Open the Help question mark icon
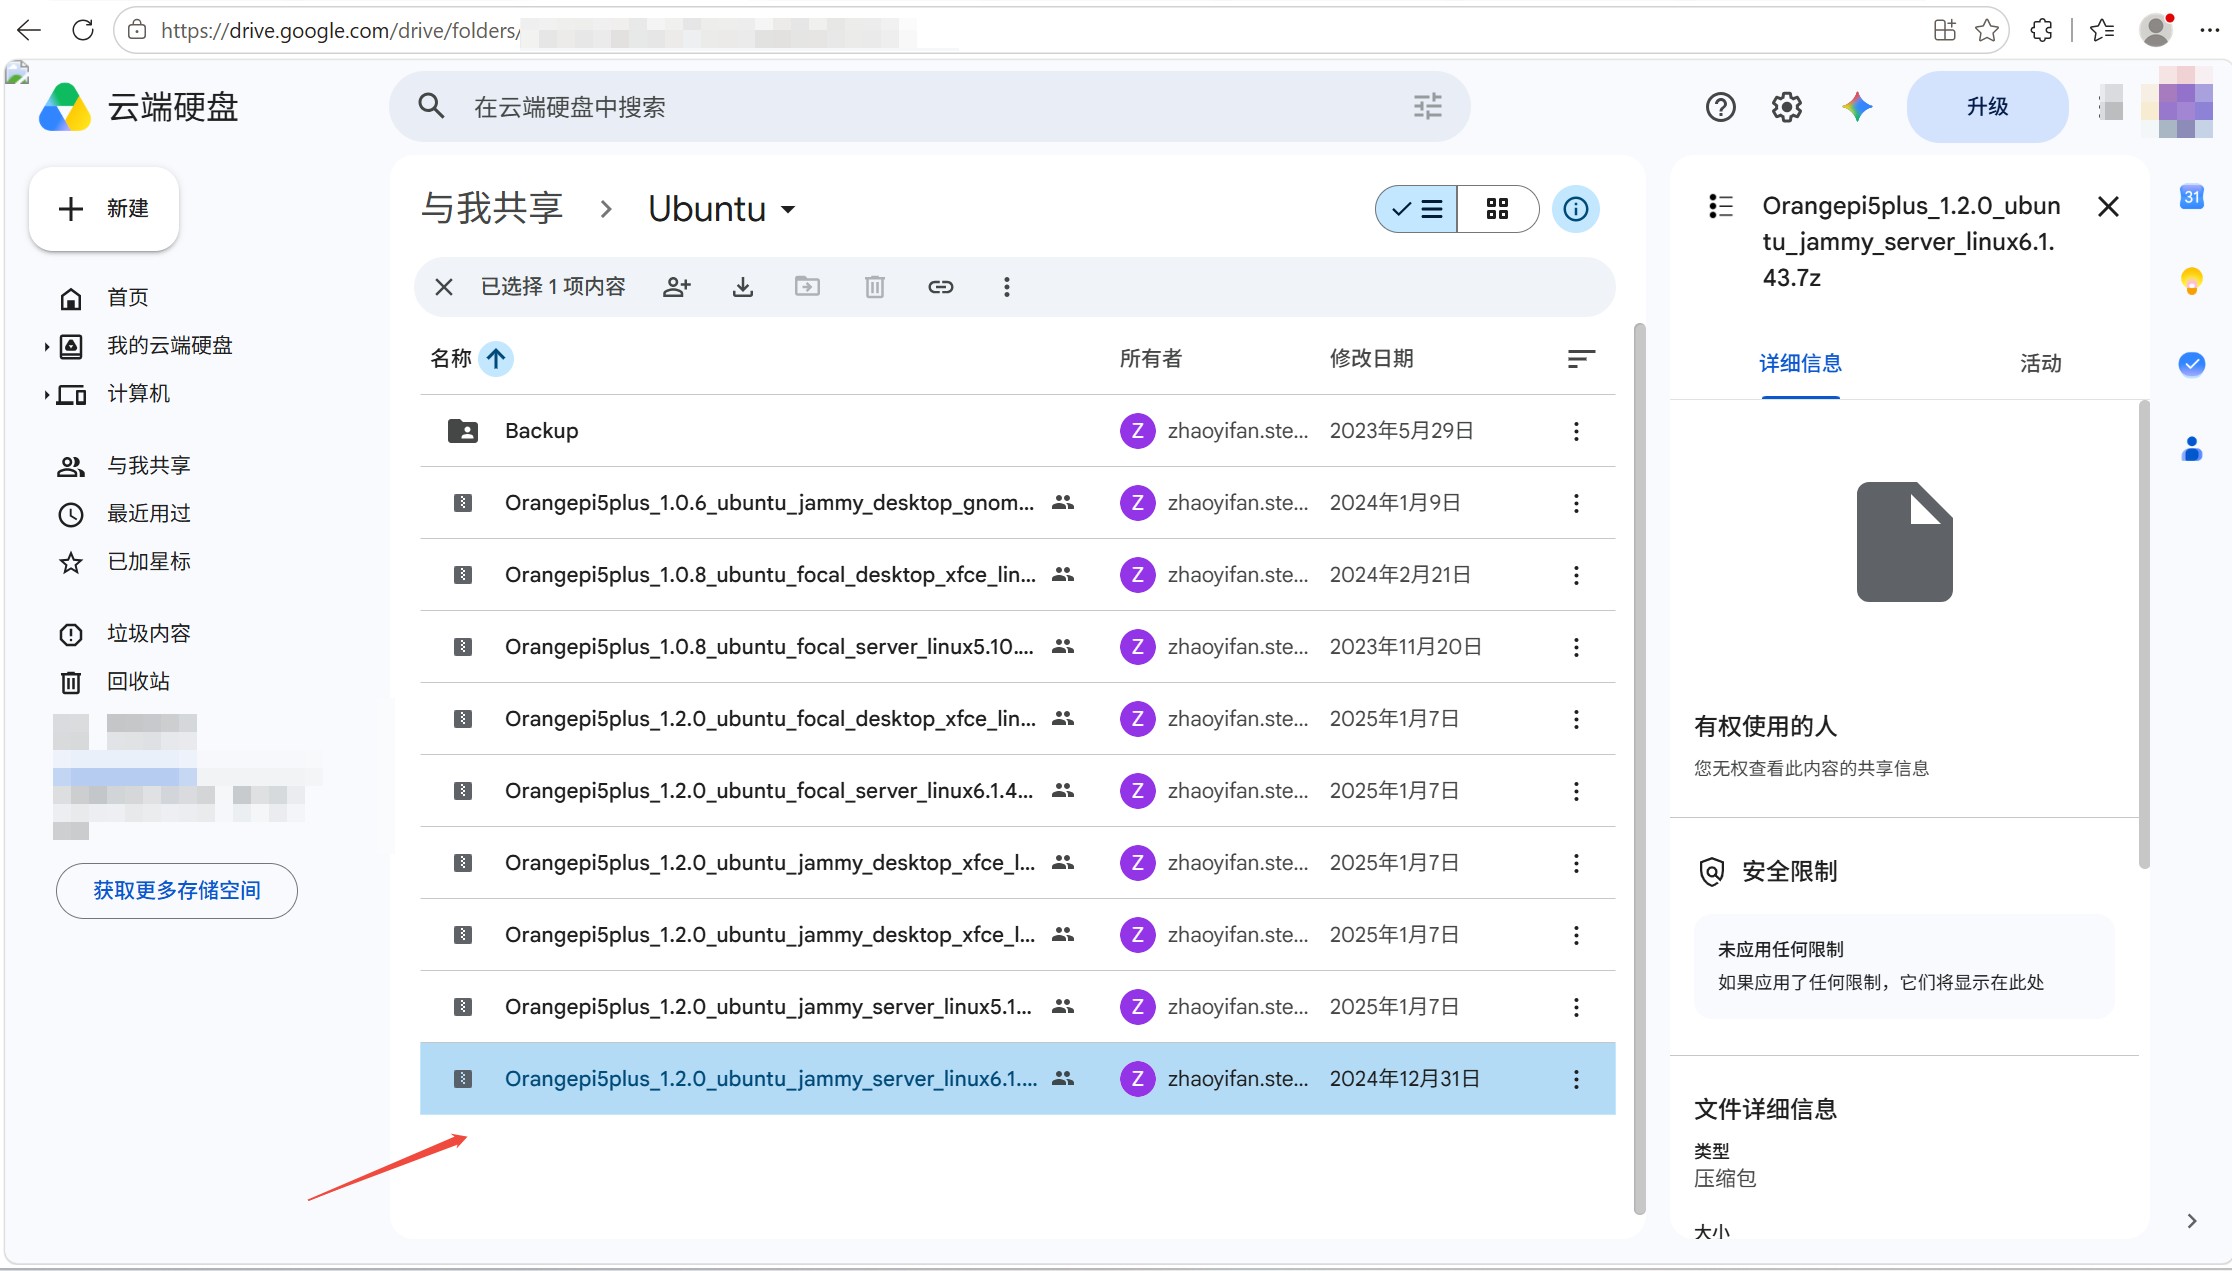 point(1720,107)
